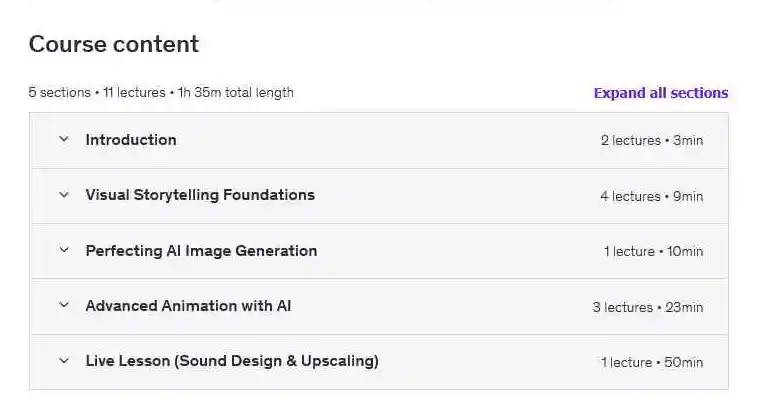
Task: Click the '3 lectures • 23min' label
Action: [x=647, y=307]
